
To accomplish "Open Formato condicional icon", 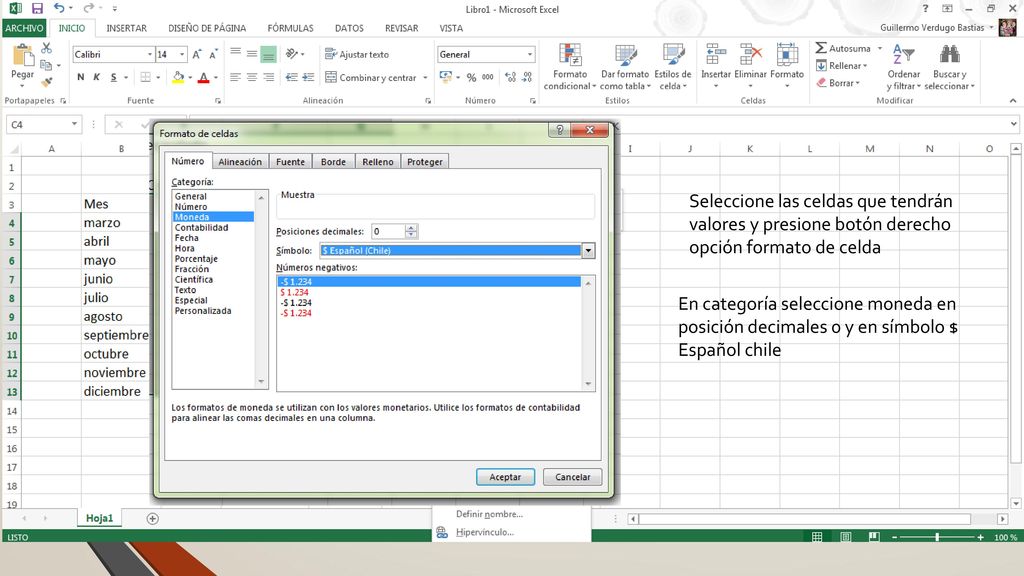I will [x=570, y=56].
